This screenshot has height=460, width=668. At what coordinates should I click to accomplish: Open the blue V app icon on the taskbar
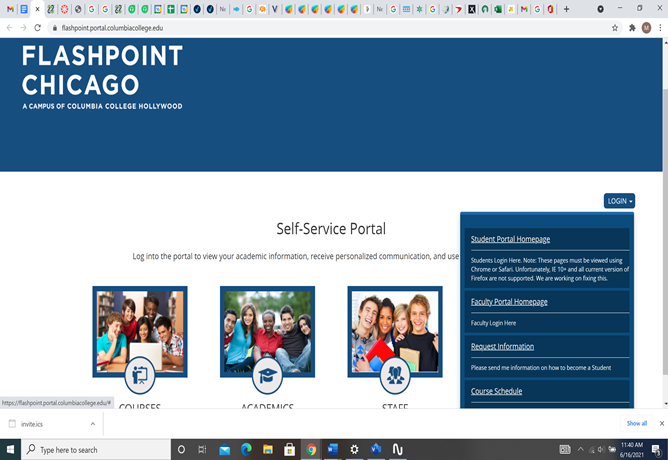(376, 450)
